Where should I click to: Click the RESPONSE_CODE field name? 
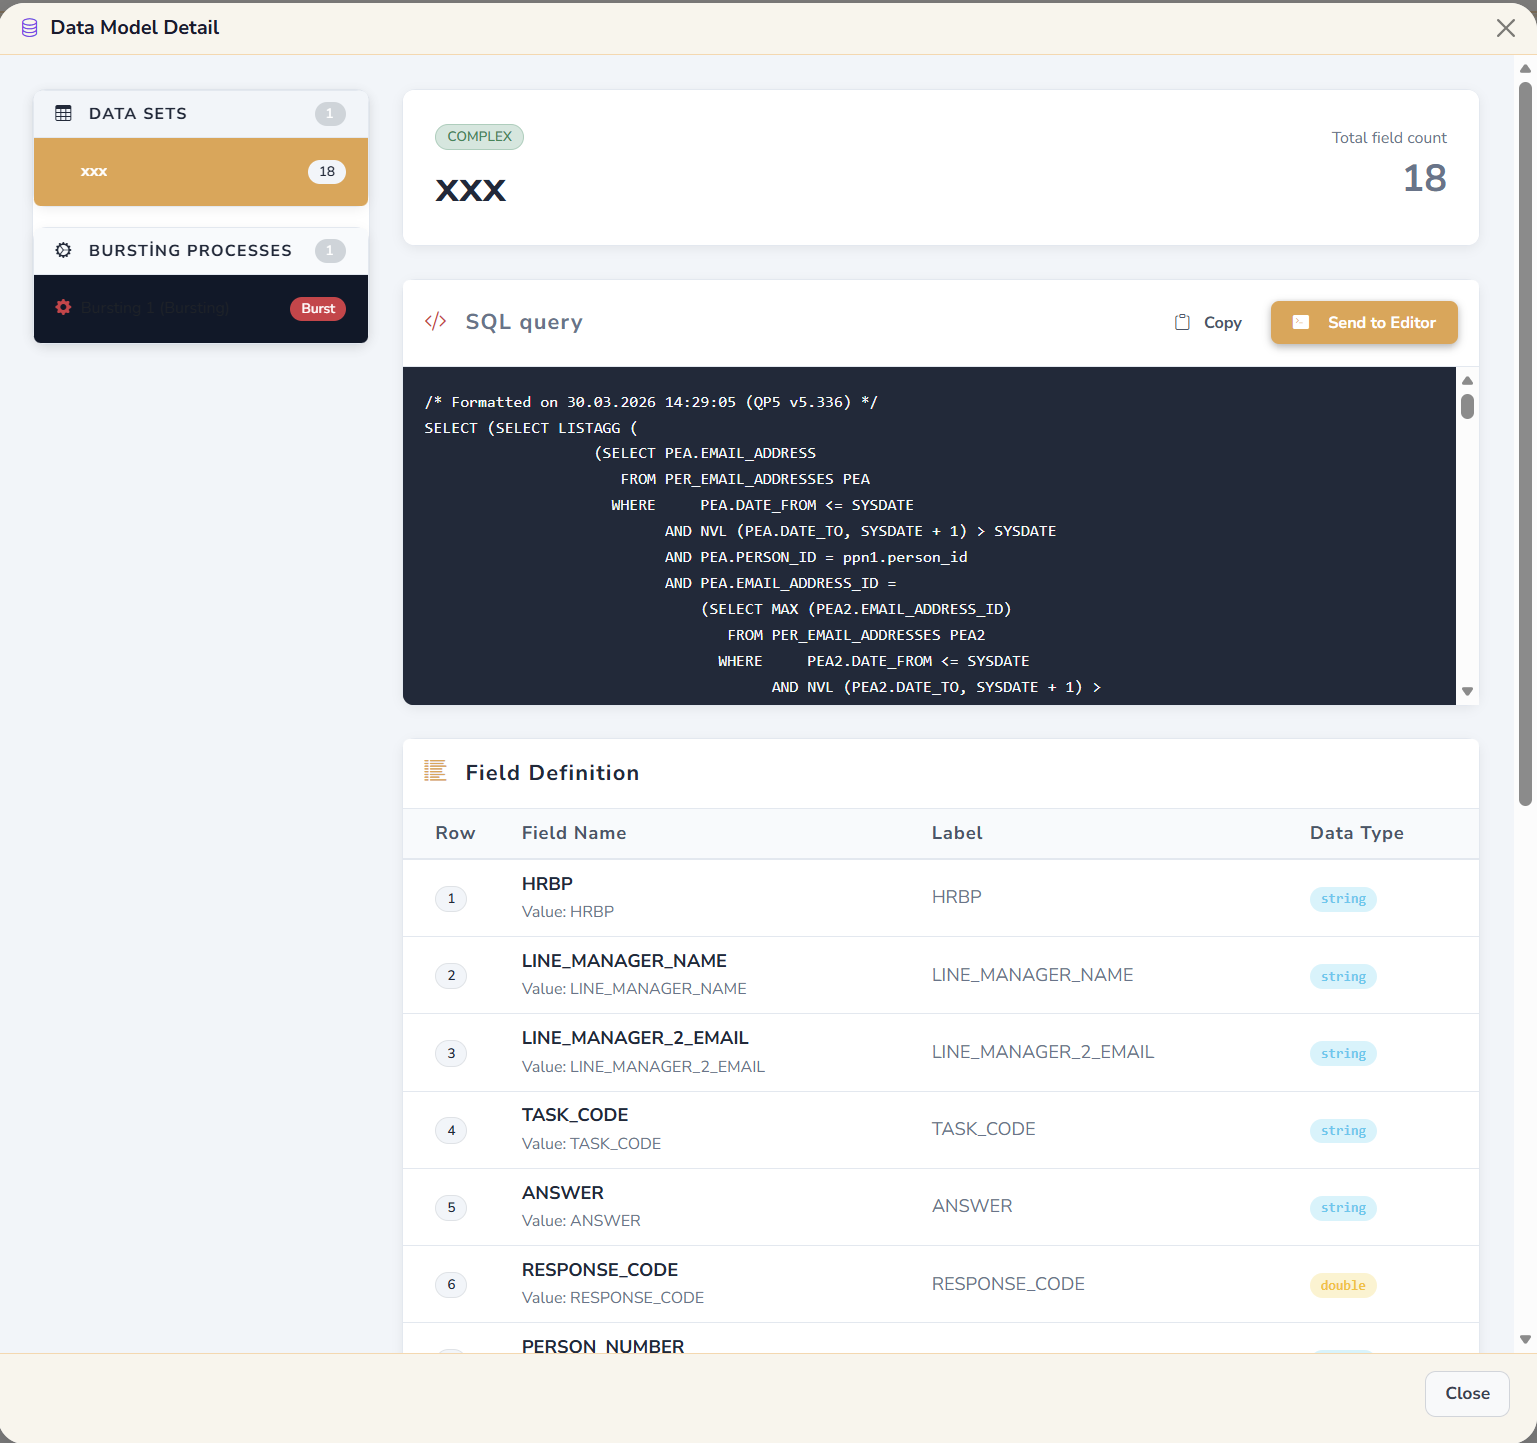click(600, 1270)
